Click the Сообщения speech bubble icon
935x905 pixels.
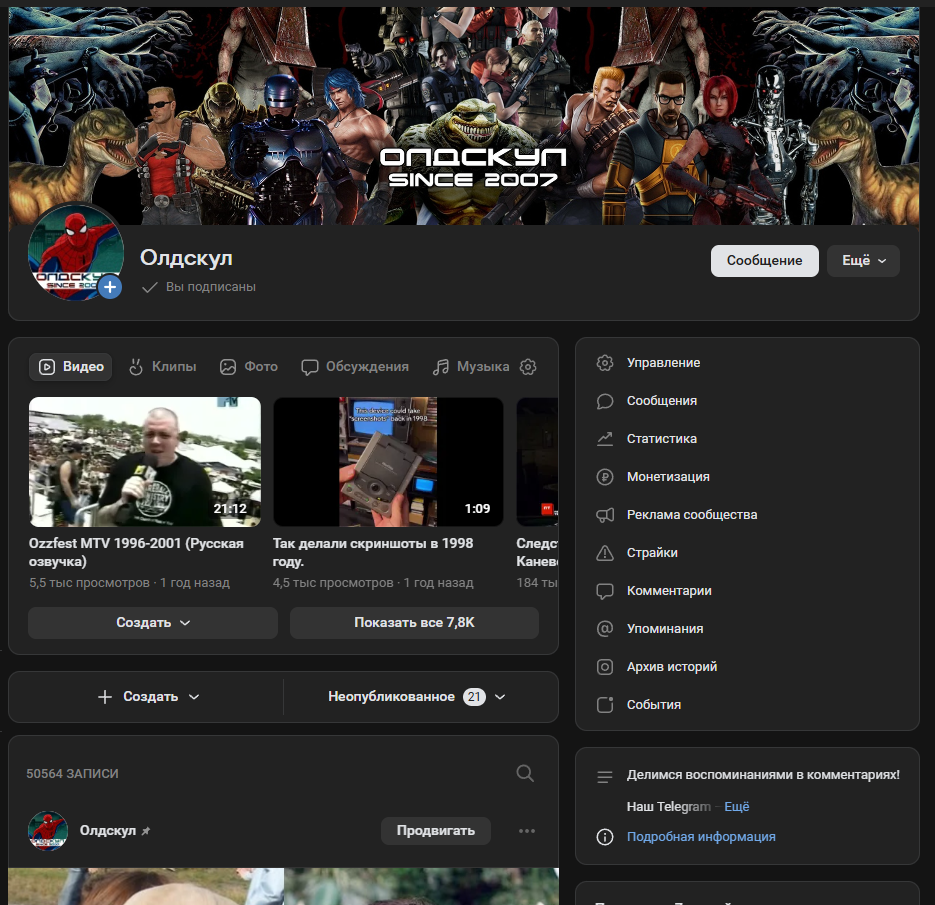pyautogui.click(x=605, y=401)
